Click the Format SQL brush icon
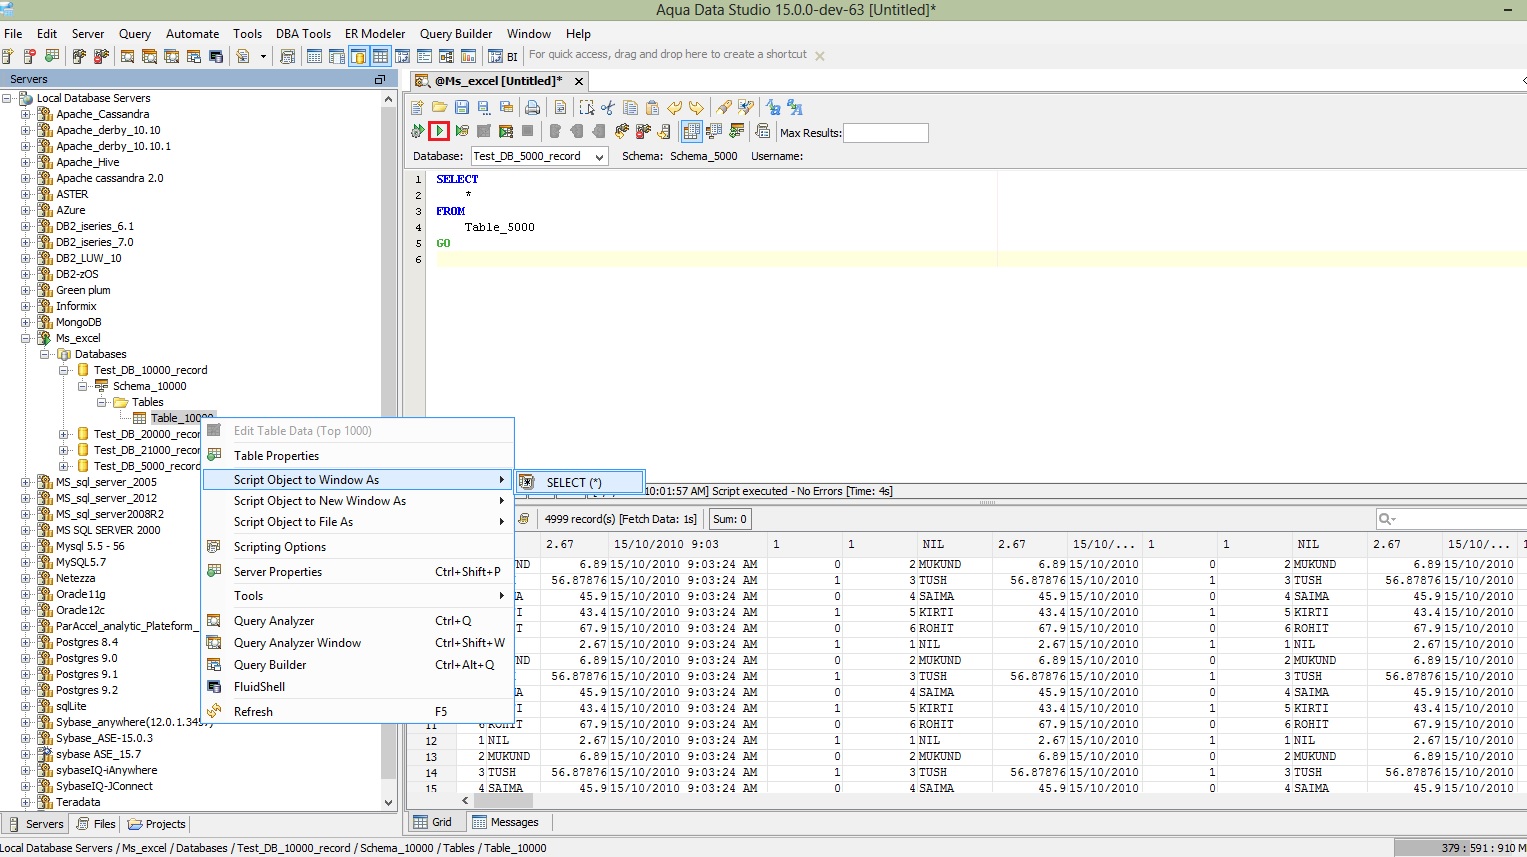The width and height of the screenshot is (1527, 857). click(x=724, y=107)
